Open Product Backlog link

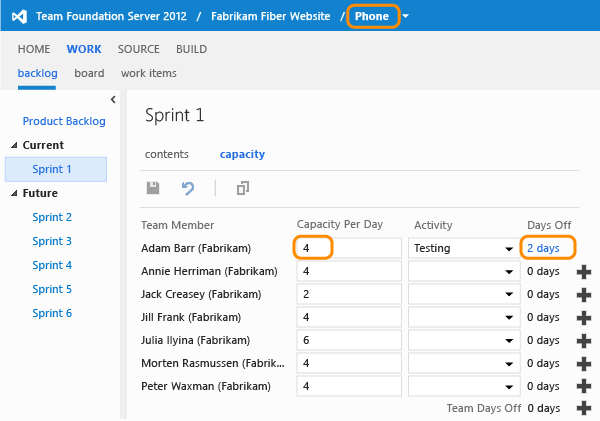click(x=64, y=121)
